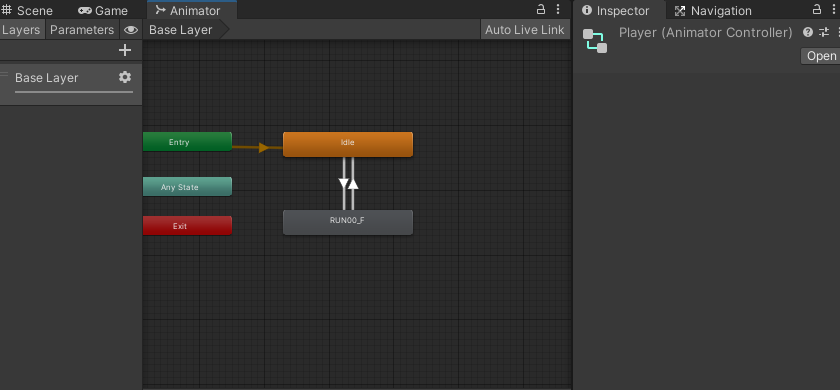840x390 pixels.
Task: Open Base Layer gear settings
Action: tap(125, 77)
